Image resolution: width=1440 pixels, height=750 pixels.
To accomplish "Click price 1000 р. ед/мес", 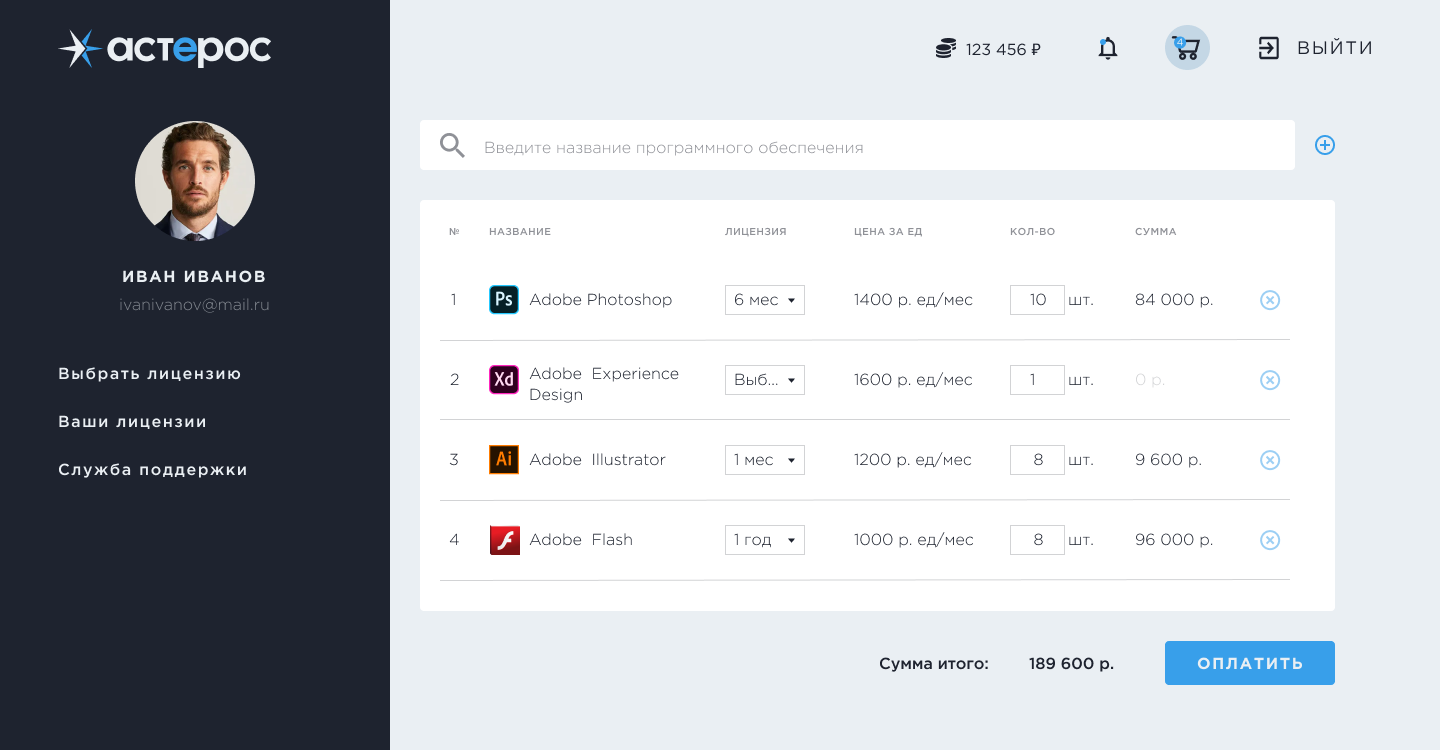I will [913, 540].
